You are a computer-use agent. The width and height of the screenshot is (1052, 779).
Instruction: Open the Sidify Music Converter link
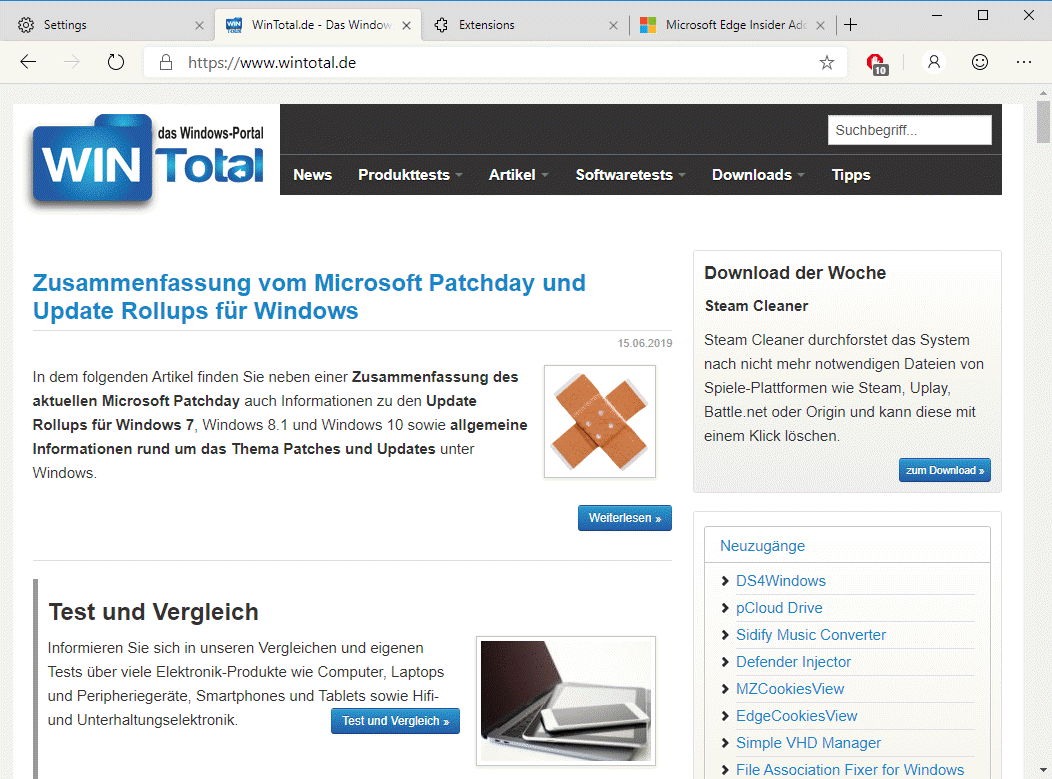(x=810, y=635)
